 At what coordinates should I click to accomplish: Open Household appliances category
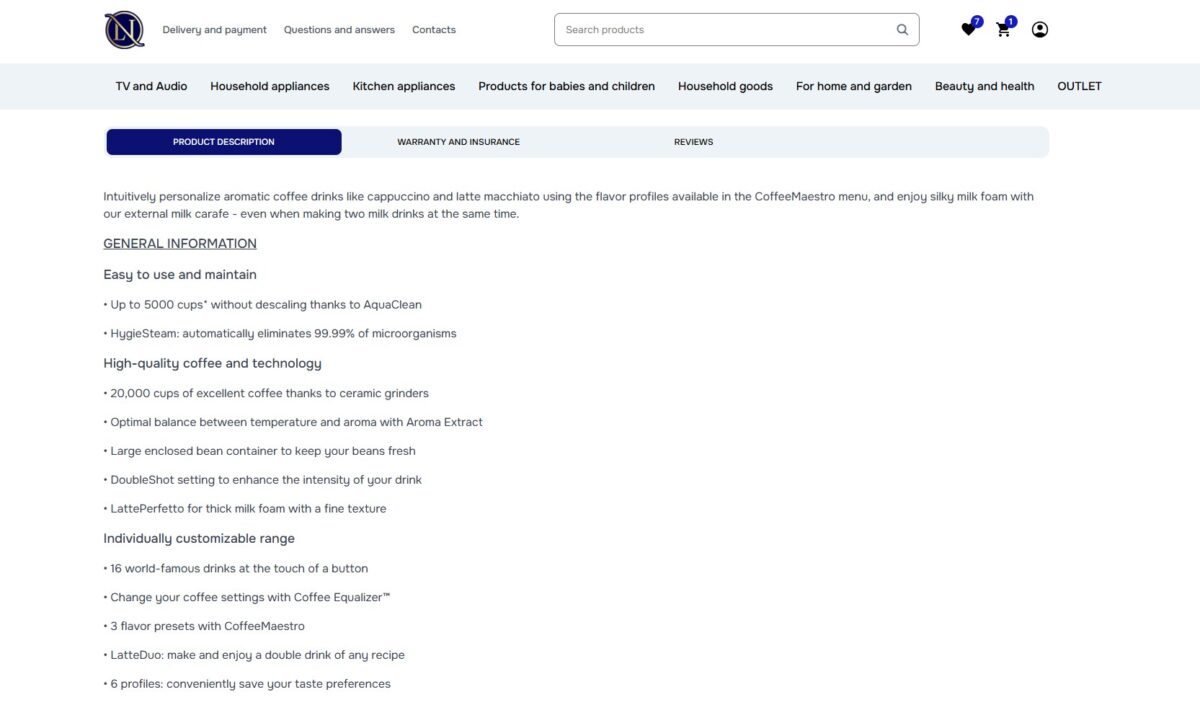(270, 86)
